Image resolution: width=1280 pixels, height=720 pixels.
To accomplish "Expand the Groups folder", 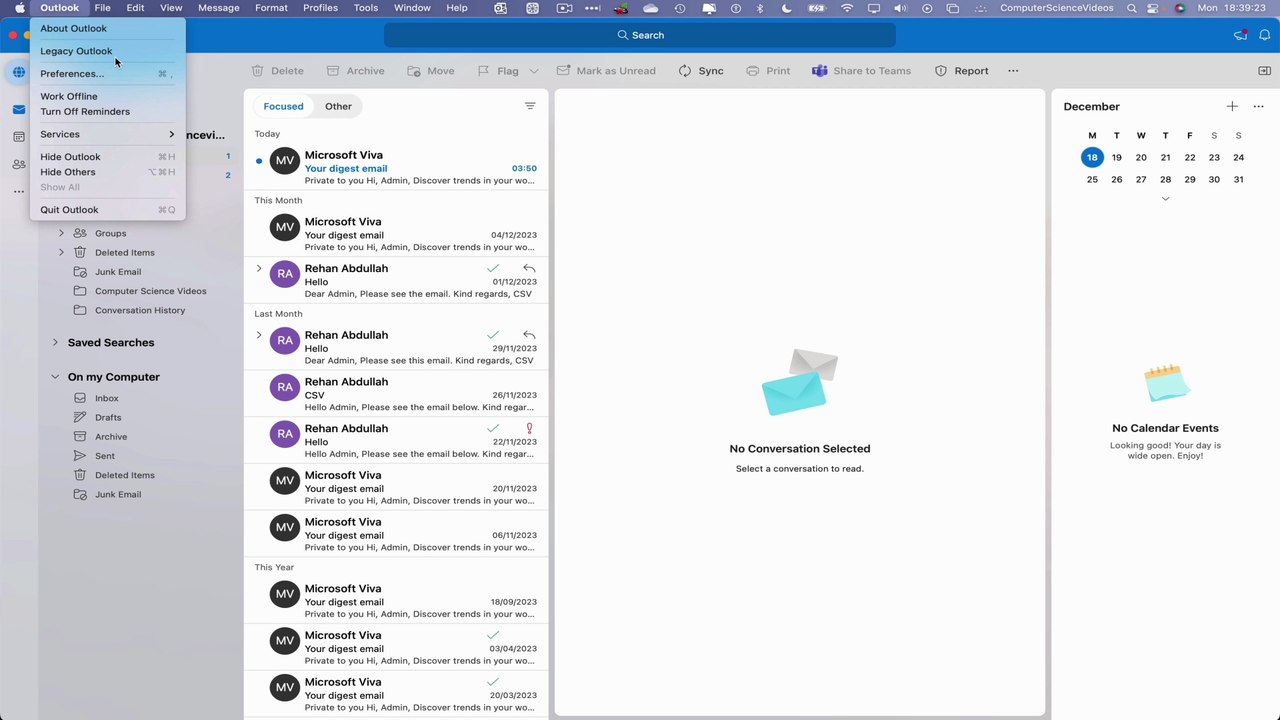I will coord(61,233).
